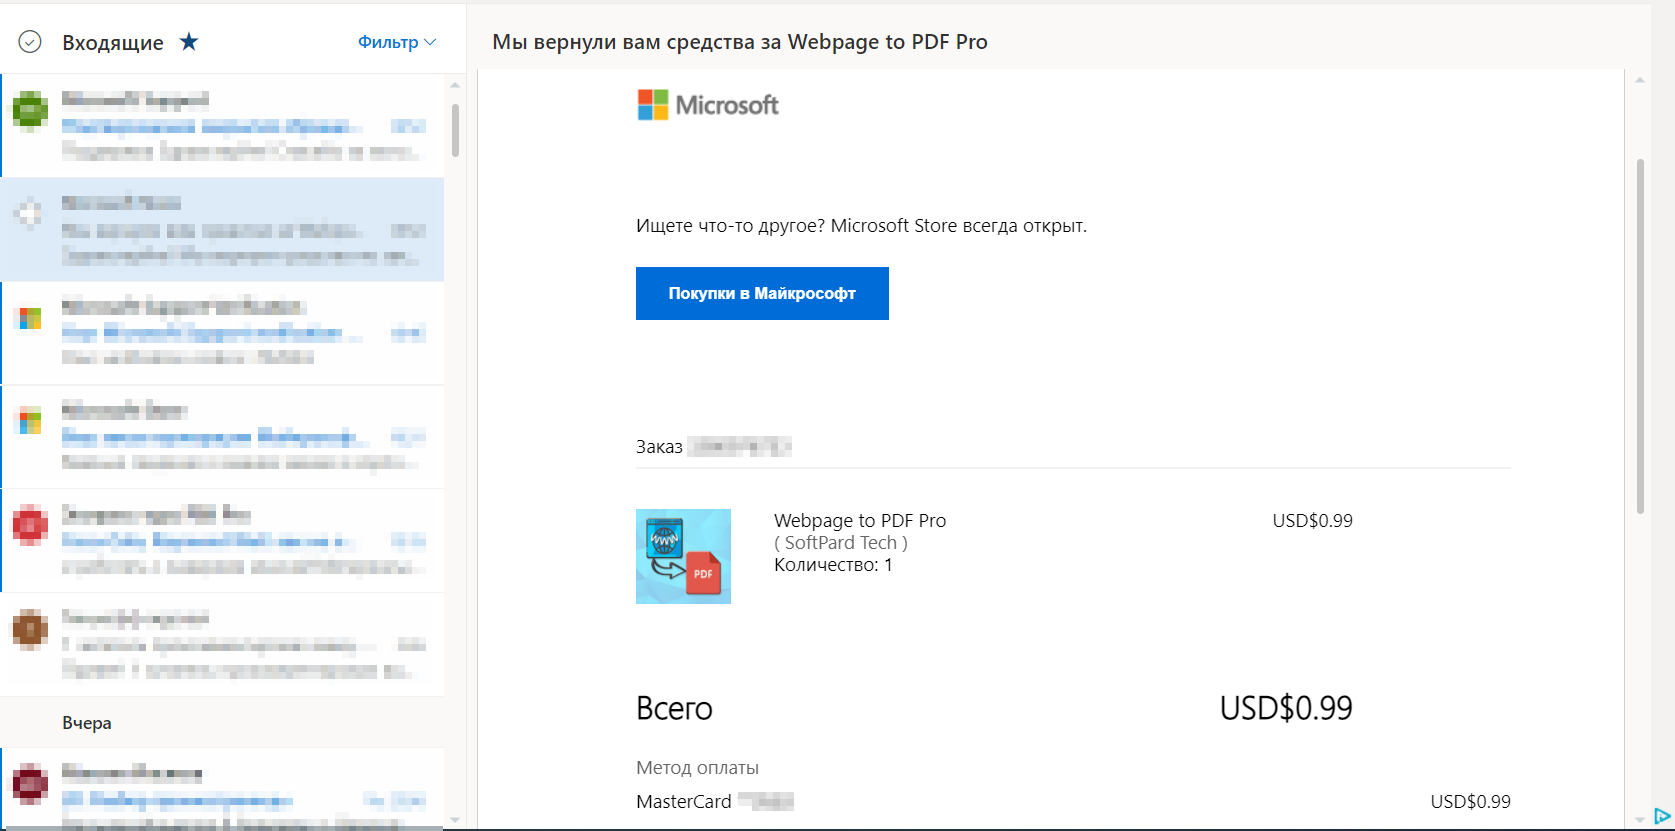The image size is (1675, 831).
Task: Click the Количество: 1 text
Action: 833,565
